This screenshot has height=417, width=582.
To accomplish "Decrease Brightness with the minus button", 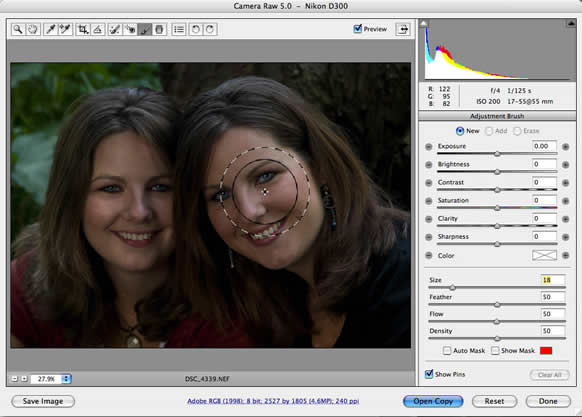I will tap(429, 164).
